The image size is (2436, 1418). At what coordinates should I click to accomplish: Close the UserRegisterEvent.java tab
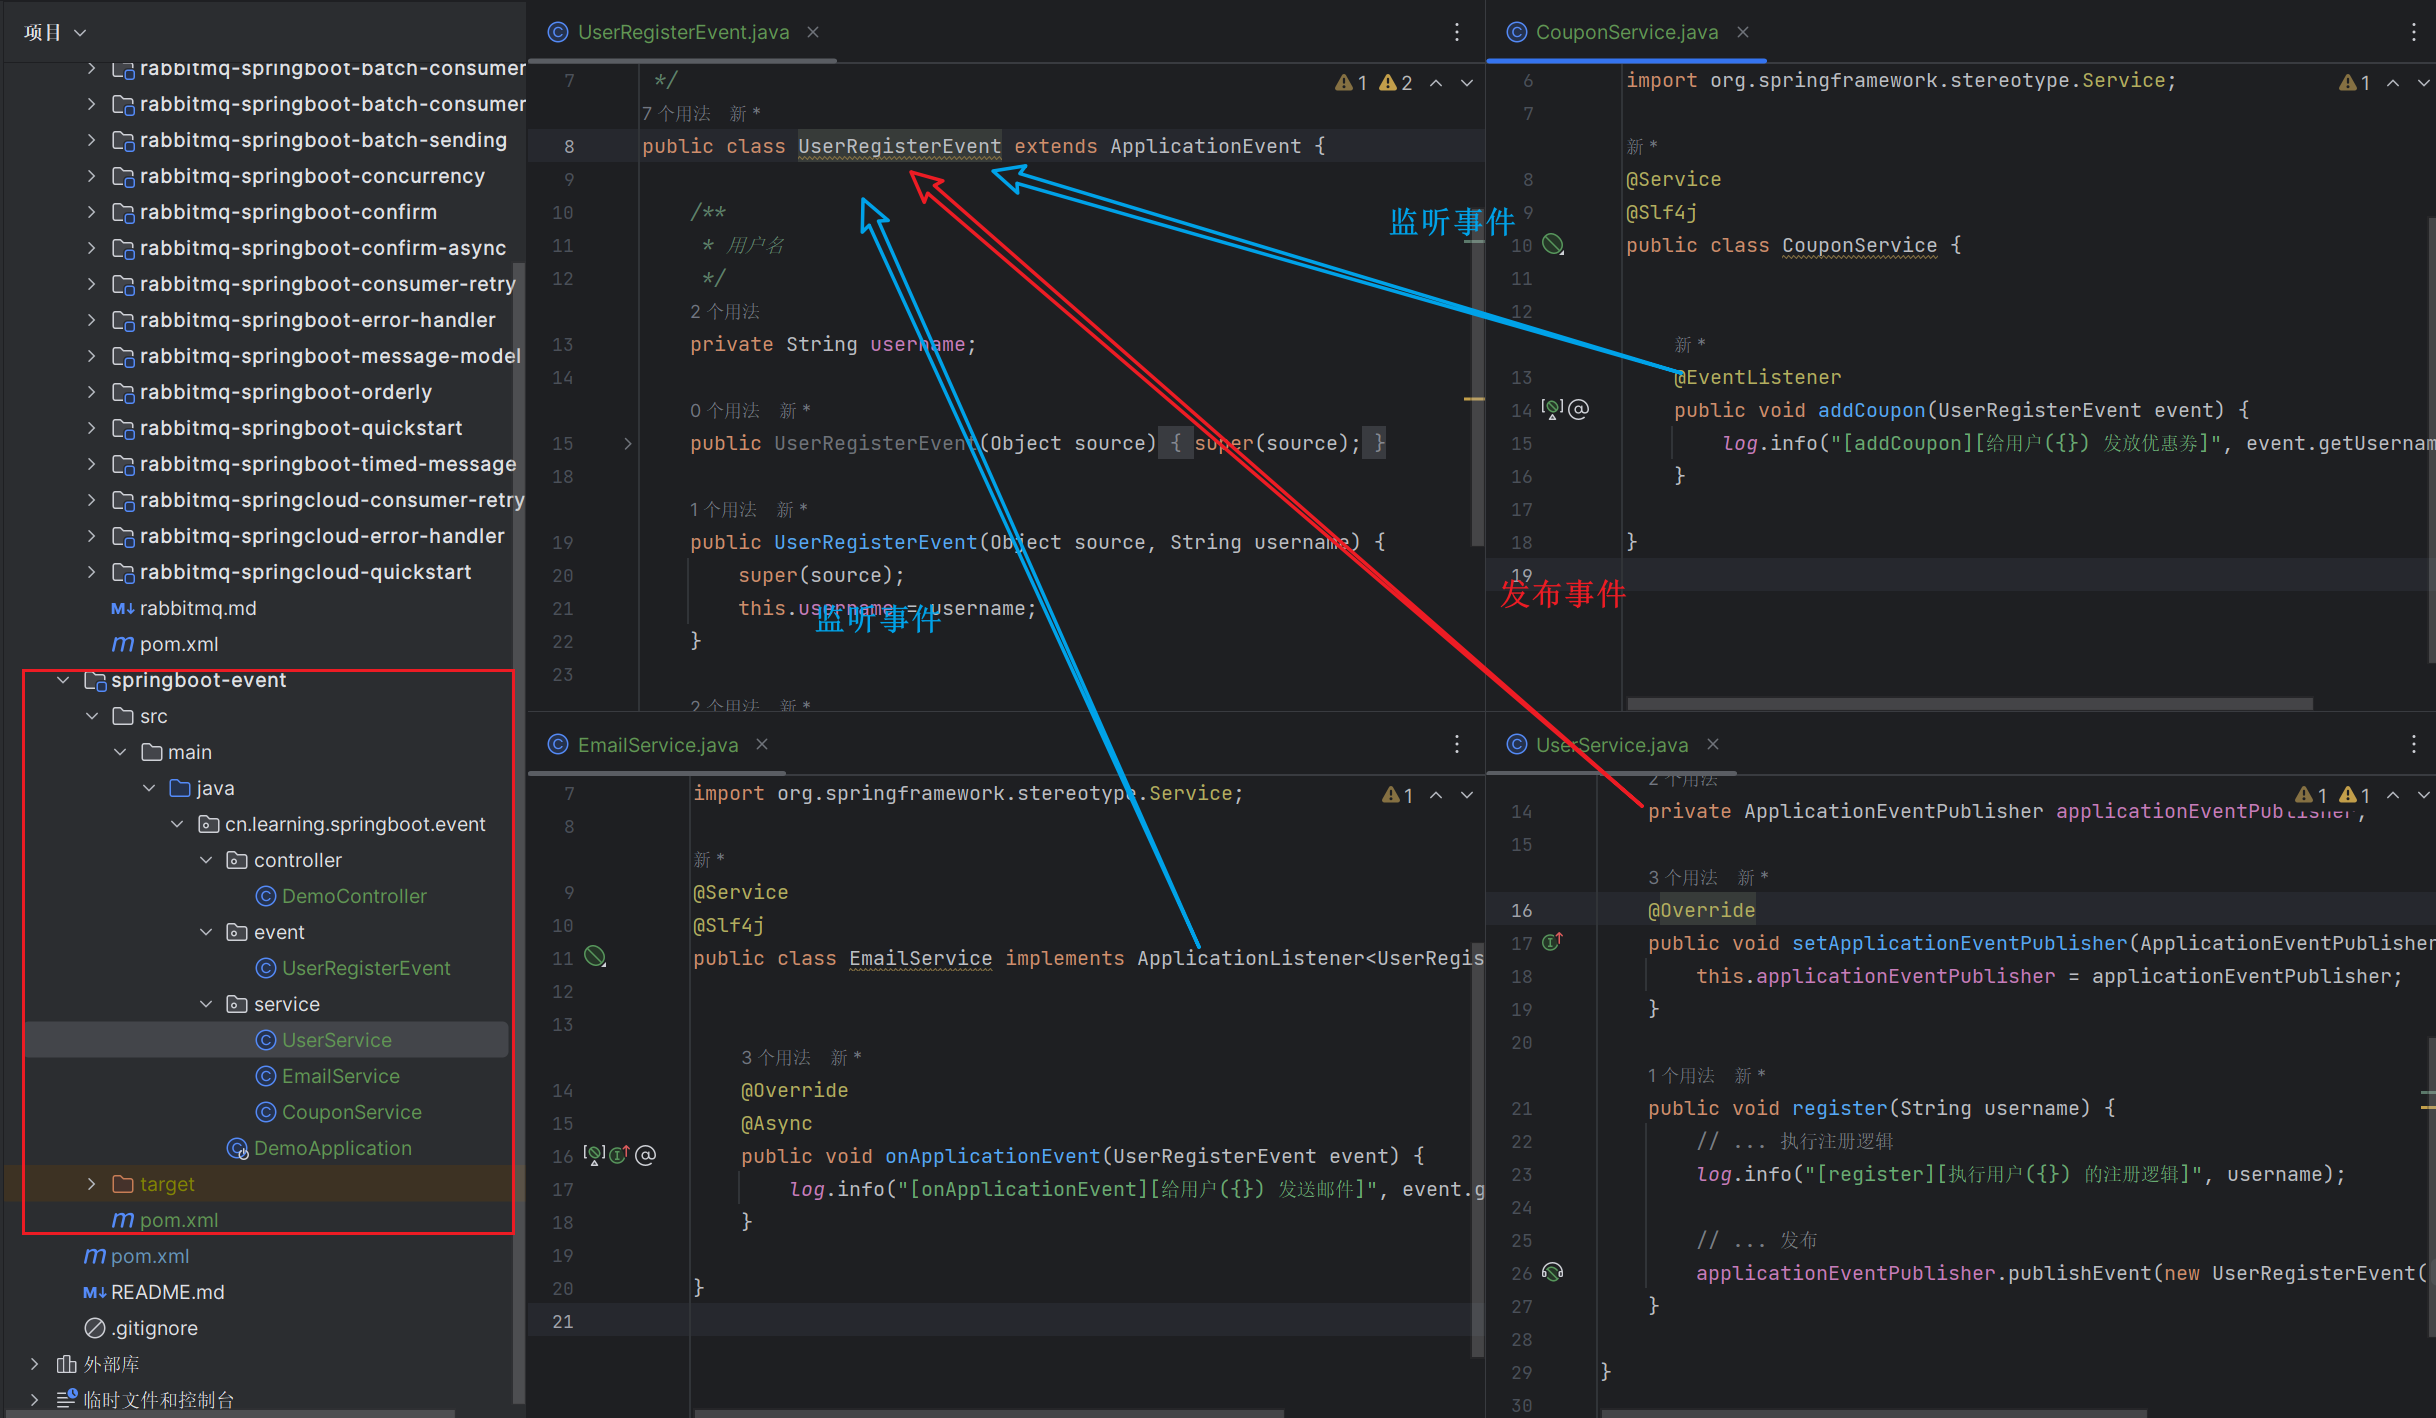pos(813,32)
